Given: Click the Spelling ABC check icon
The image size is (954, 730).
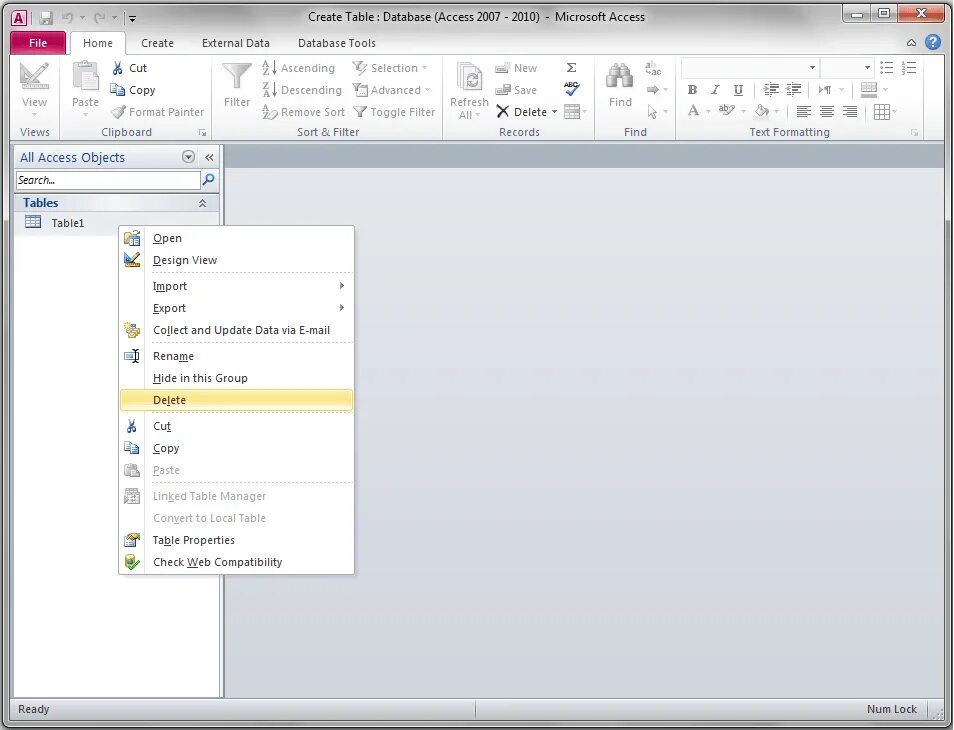Looking at the screenshot, I should point(571,89).
